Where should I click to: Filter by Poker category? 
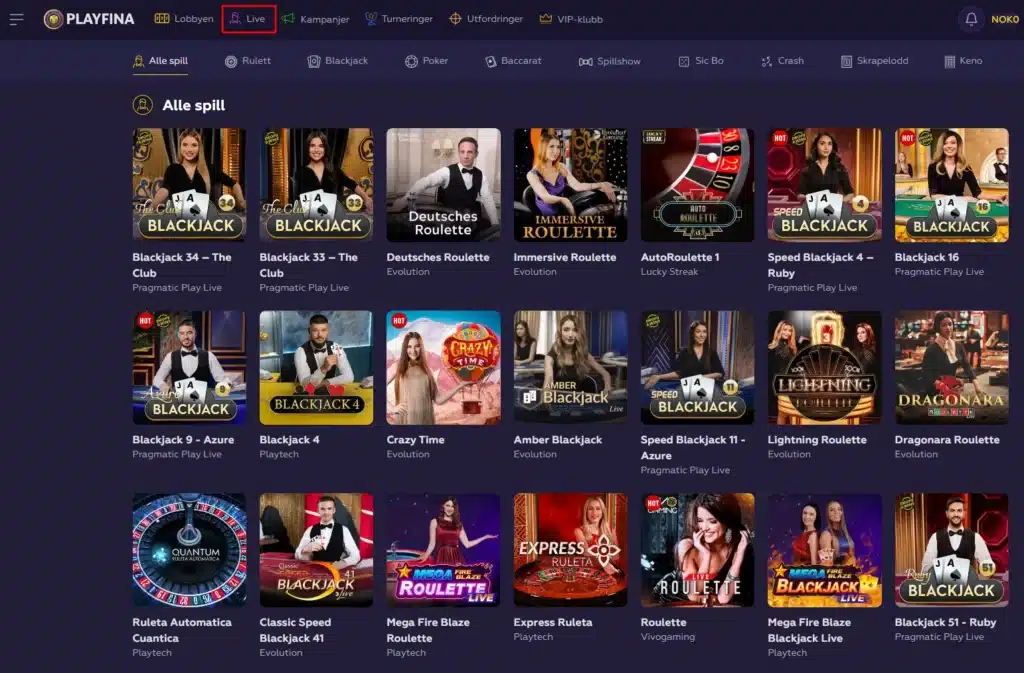[x=426, y=61]
